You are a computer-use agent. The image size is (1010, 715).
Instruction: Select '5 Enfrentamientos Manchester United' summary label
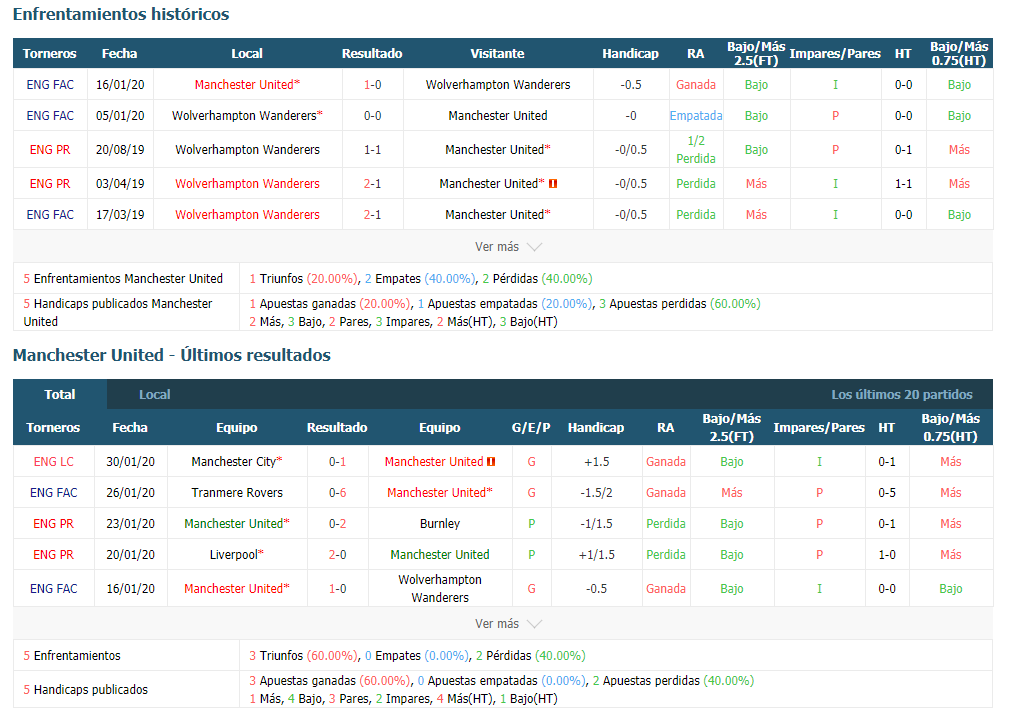123,278
